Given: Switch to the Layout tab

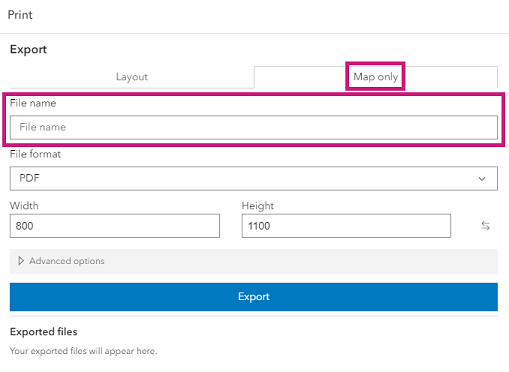Looking at the screenshot, I should 132,77.
